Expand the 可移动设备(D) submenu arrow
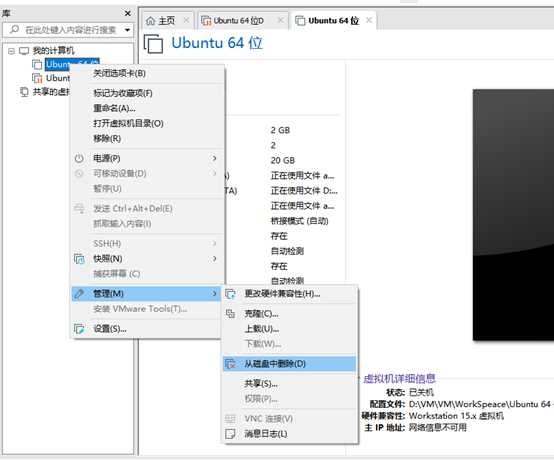Image resolution: width=554 pixels, height=460 pixels. point(214,173)
